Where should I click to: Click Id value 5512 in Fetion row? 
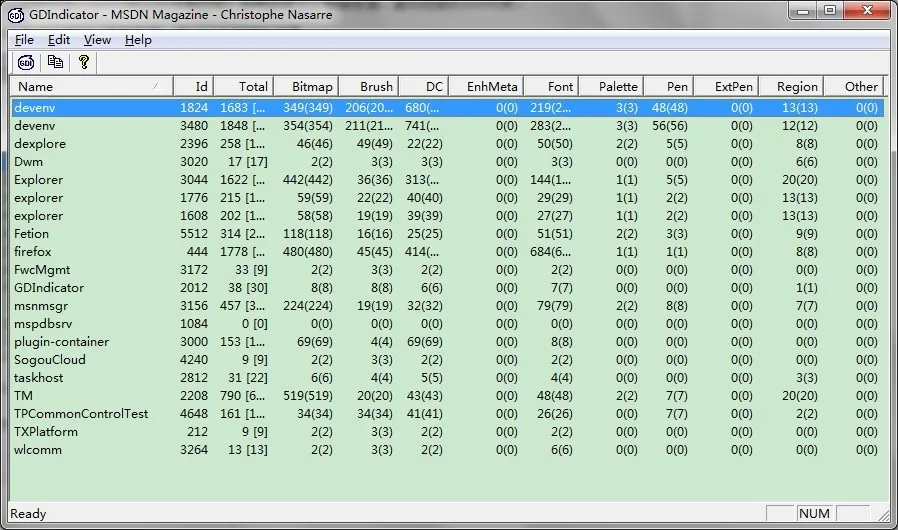tap(194, 234)
